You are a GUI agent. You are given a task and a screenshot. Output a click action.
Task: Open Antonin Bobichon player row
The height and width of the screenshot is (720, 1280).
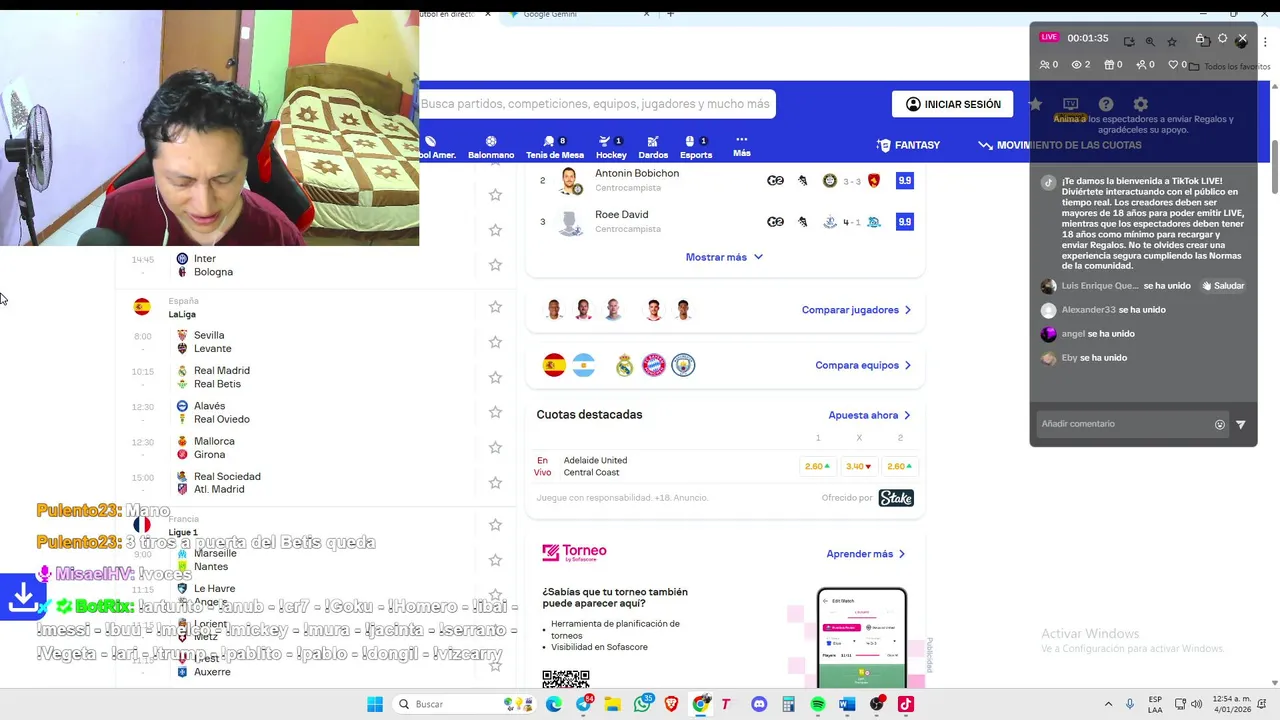click(x=725, y=180)
